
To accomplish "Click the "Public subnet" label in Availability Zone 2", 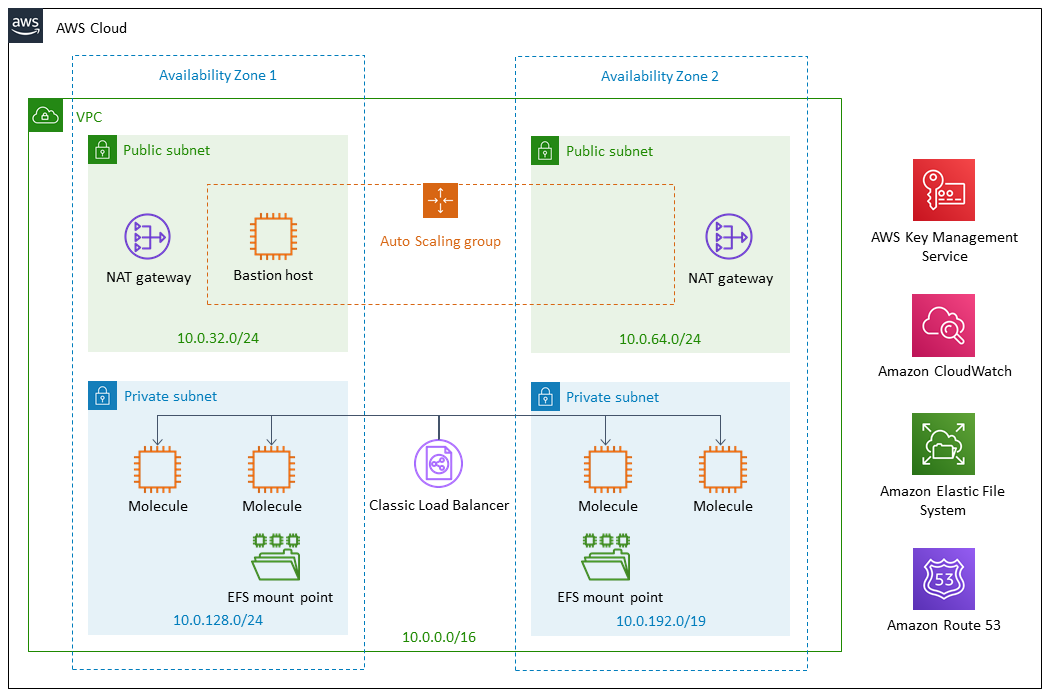I will (x=609, y=151).
